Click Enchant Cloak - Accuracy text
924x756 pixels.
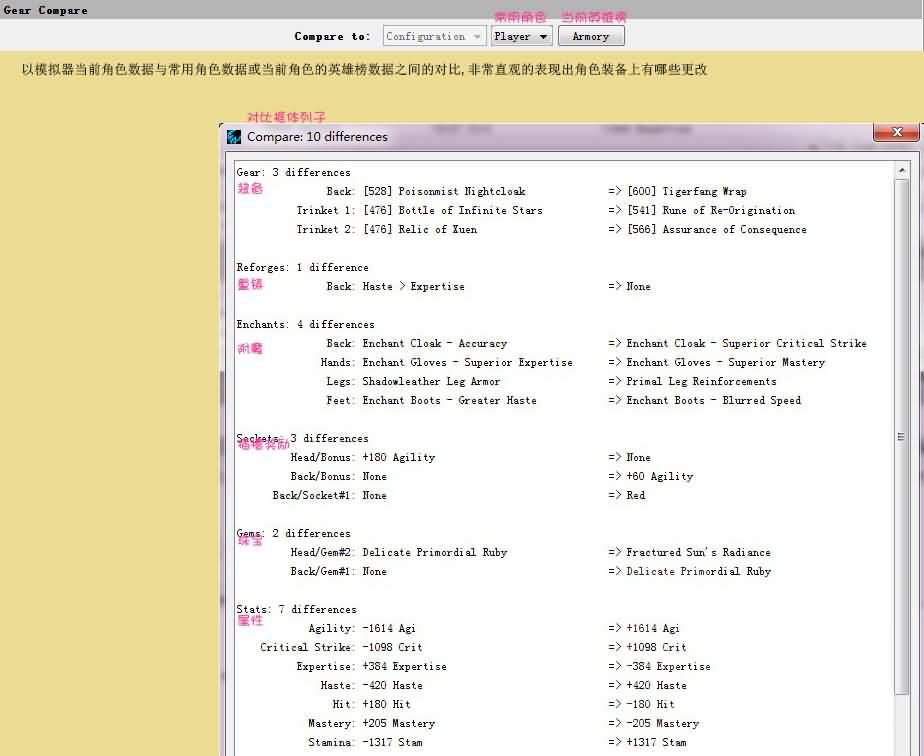435,344
